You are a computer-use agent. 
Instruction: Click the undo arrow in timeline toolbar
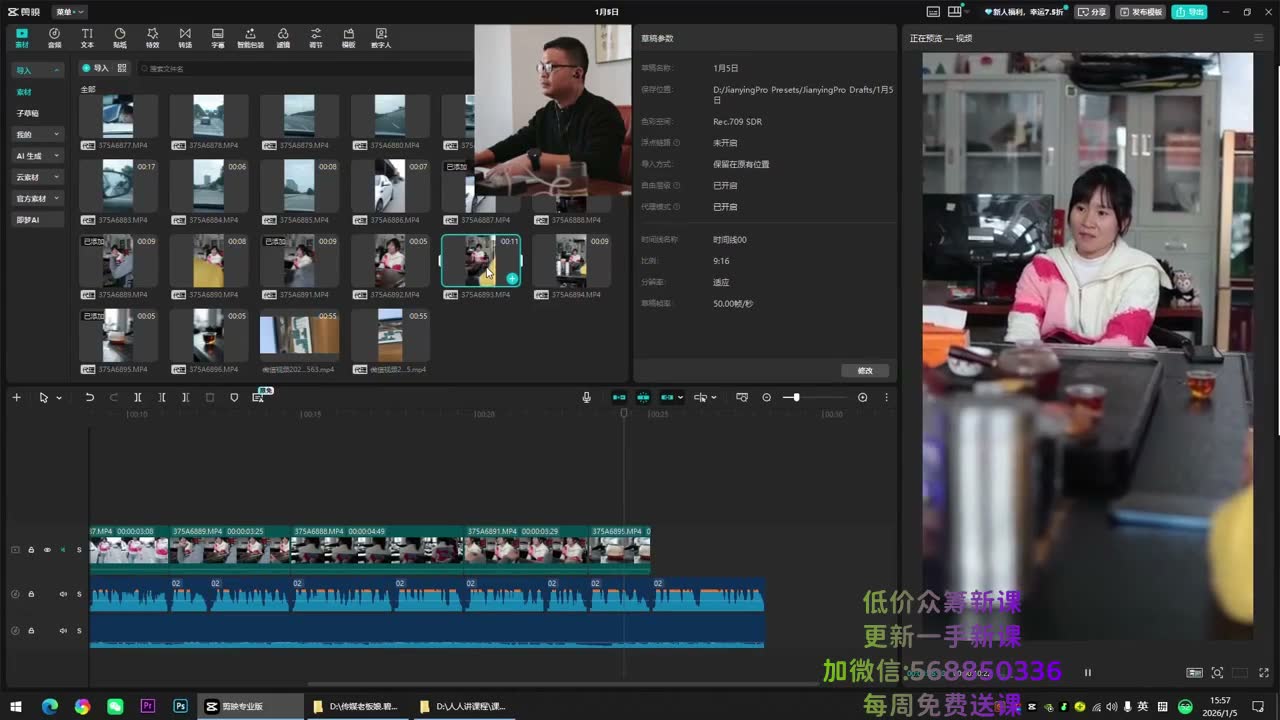pyautogui.click(x=89, y=397)
